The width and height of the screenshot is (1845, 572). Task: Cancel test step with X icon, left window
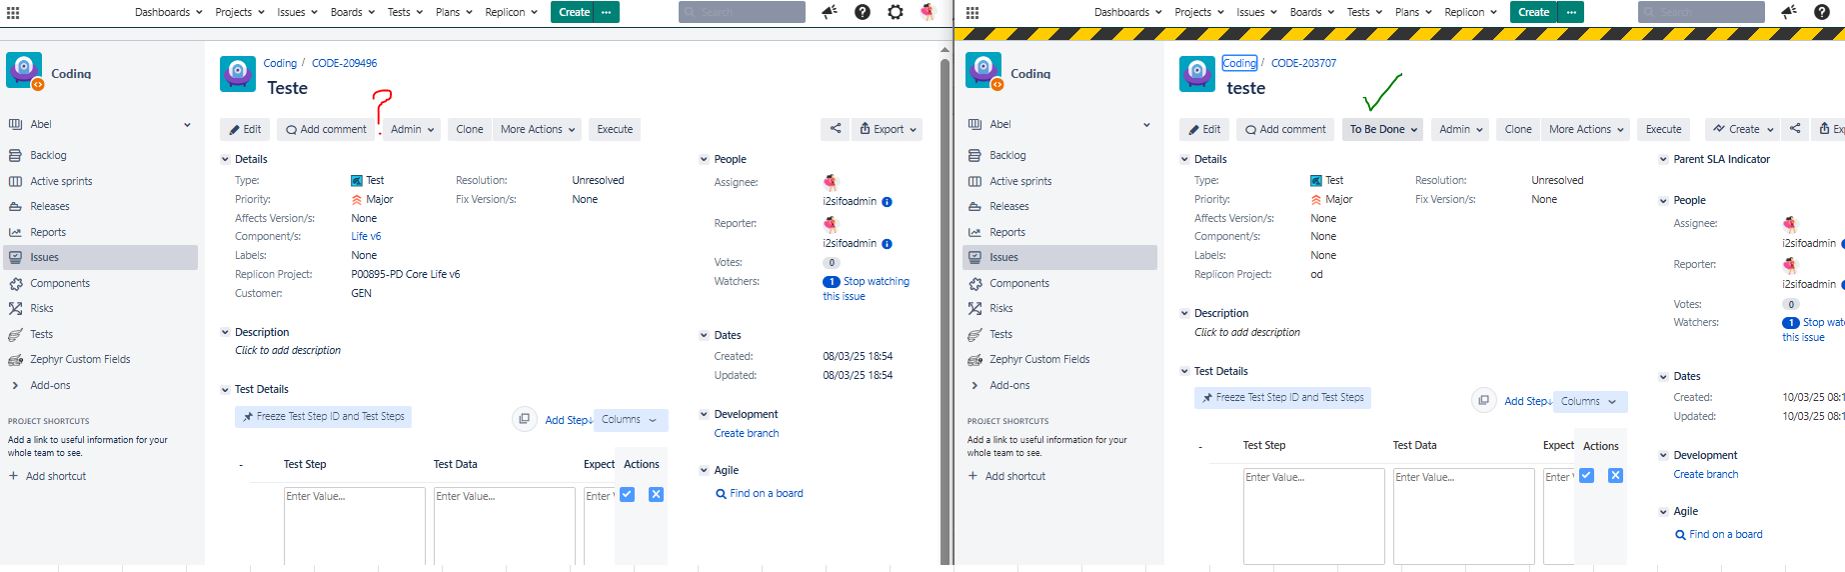tap(656, 494)
